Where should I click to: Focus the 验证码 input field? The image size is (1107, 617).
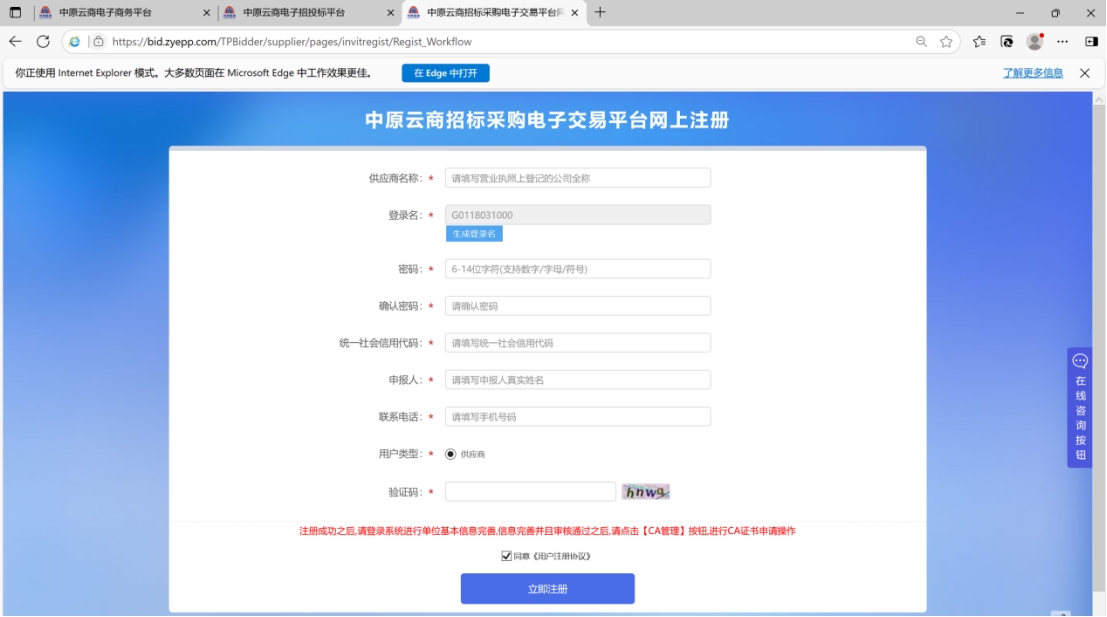point(530,492)
